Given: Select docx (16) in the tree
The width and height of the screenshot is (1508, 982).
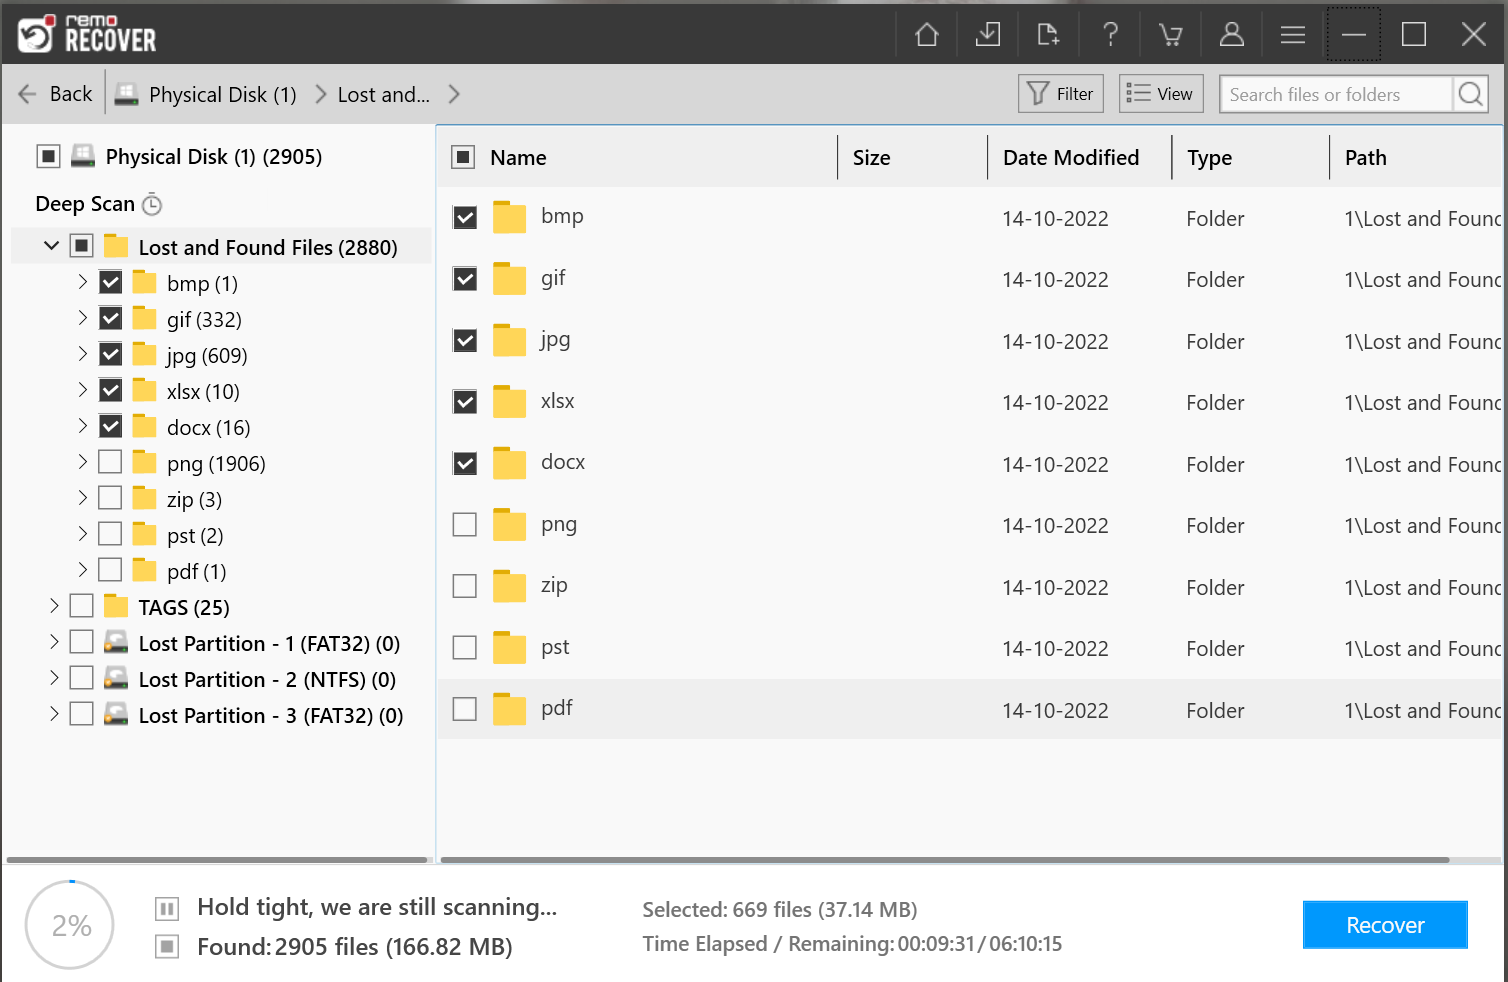Looking at the screenshot, I should [x=208, y=428].
